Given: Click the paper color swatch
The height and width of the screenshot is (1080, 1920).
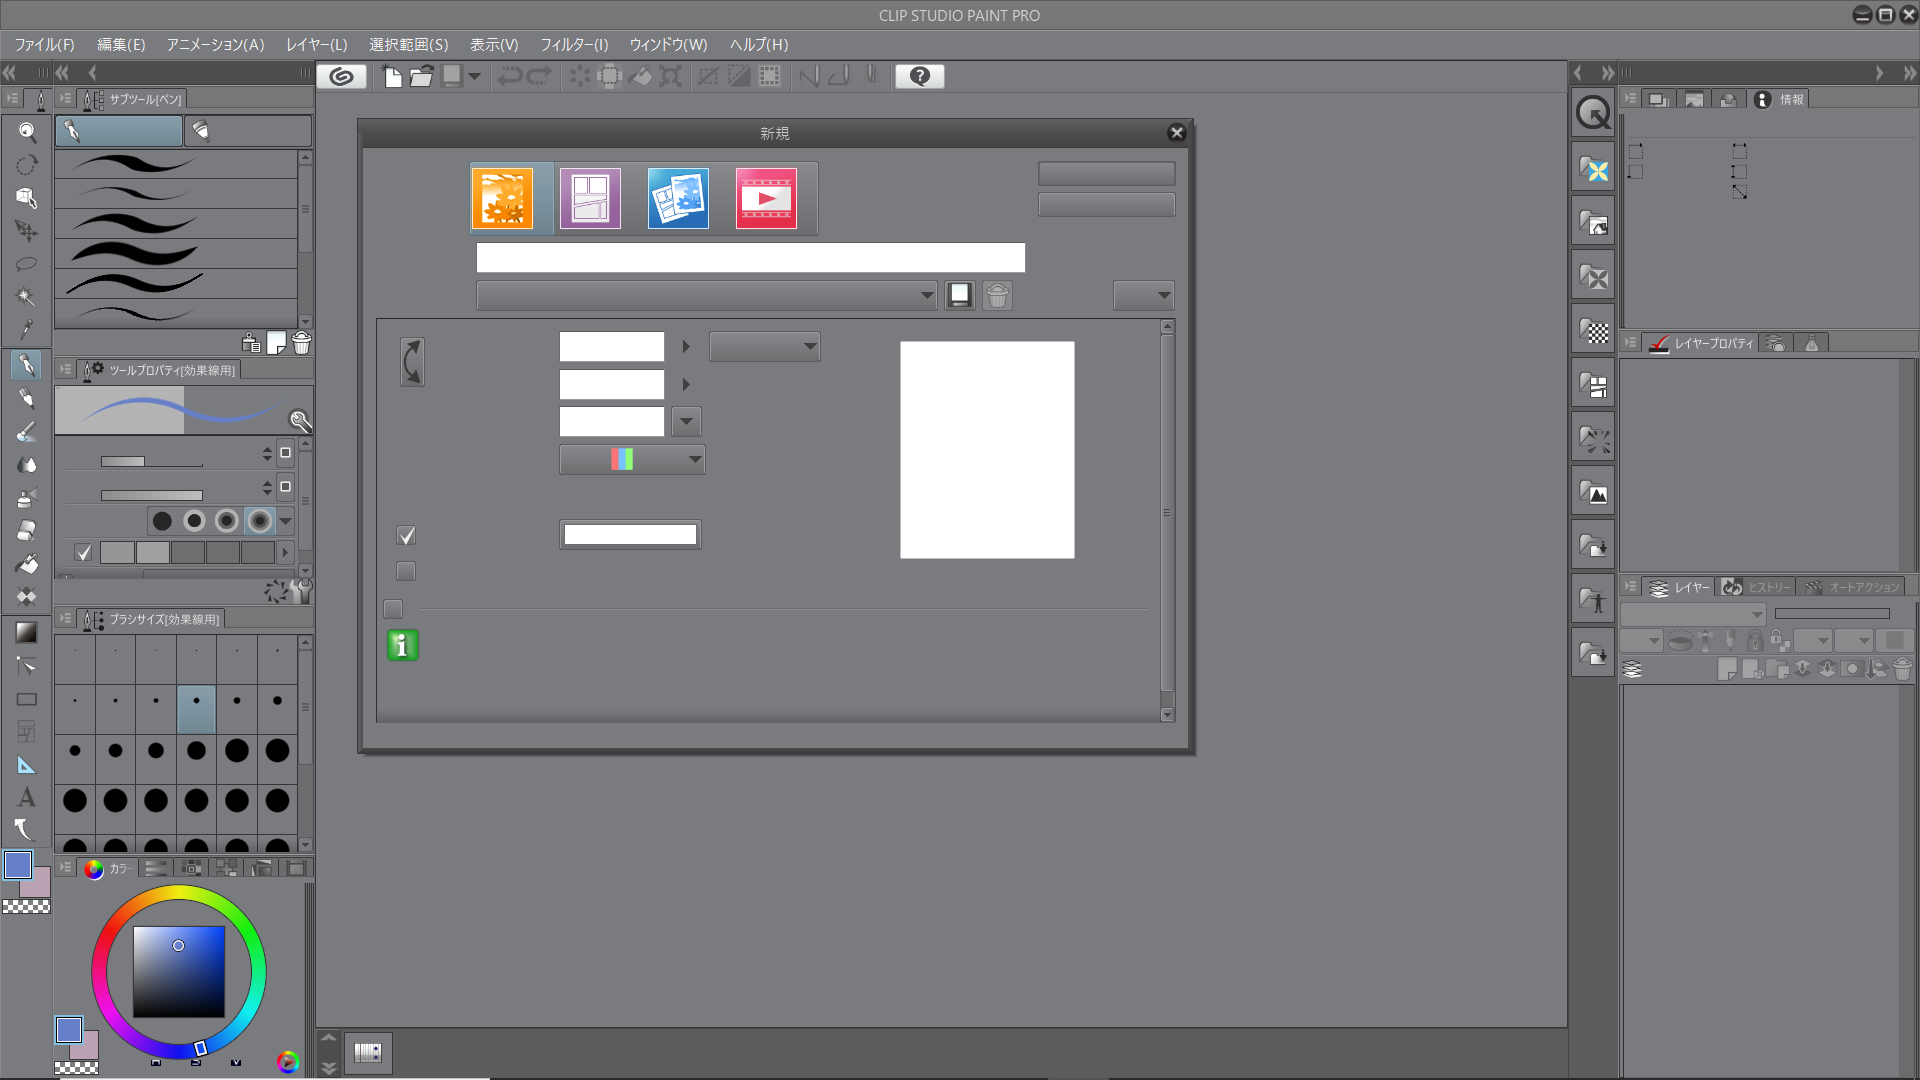Looking at the screenshot, I should [630, 535].
